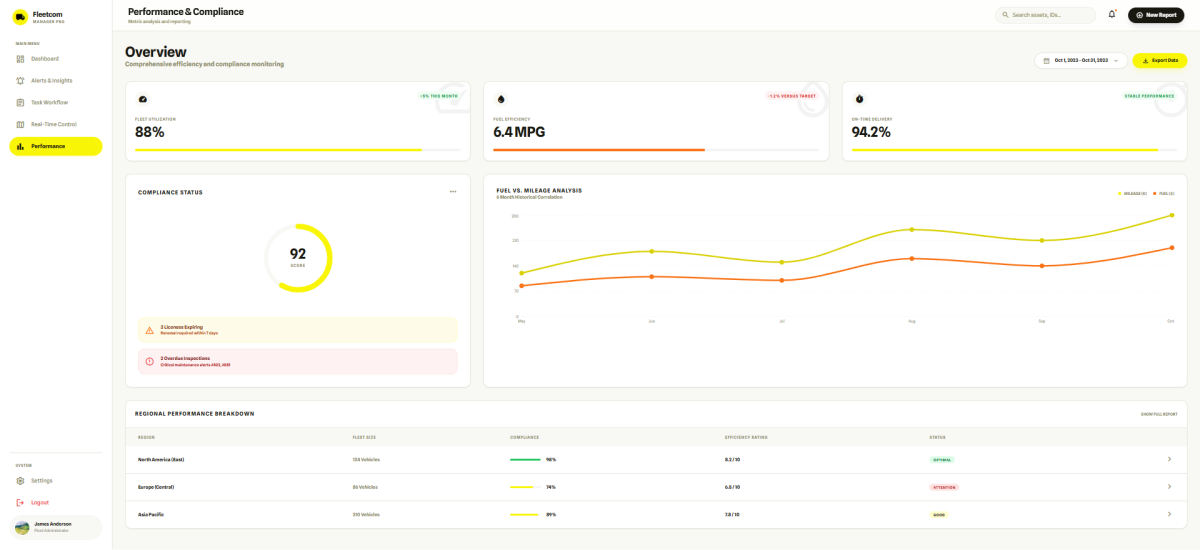Click the 134 Vehicles fleet size cell
This screenshot has height=550, width=1200.
[x=366, y=460]
